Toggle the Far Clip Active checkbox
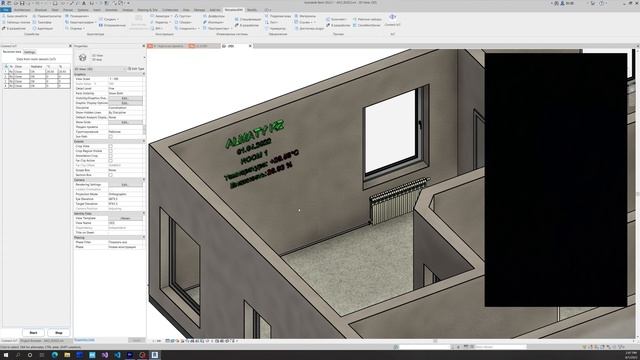The height and width of the screenshot is (360, 640). 110,160
